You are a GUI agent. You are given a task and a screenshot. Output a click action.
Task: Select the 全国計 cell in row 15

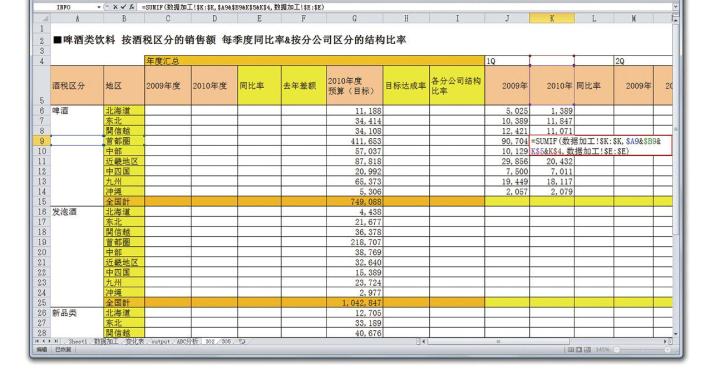(124, 202)
